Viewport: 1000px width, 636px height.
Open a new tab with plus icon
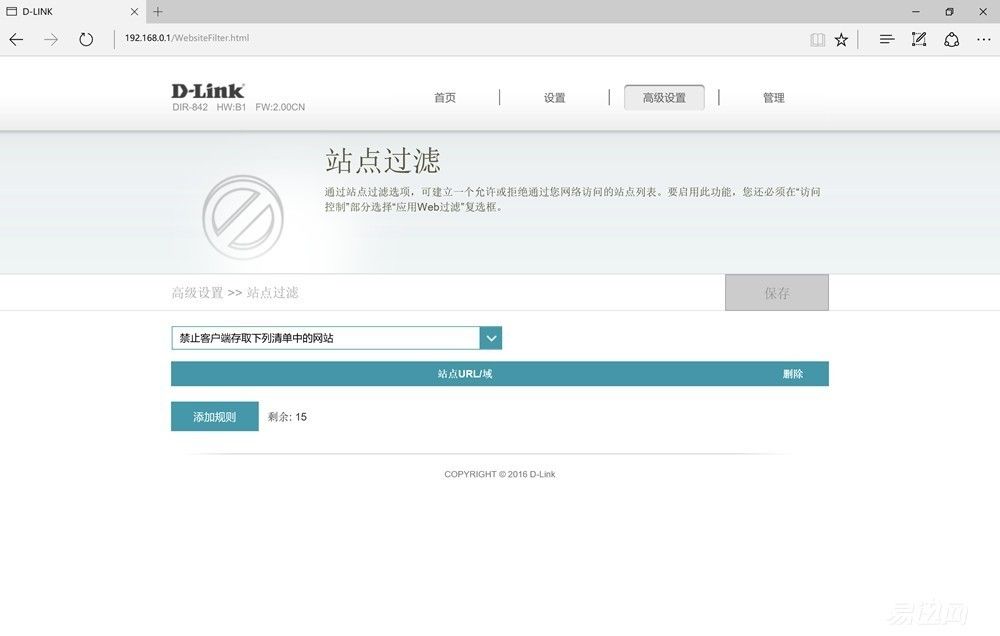(158, 11)
